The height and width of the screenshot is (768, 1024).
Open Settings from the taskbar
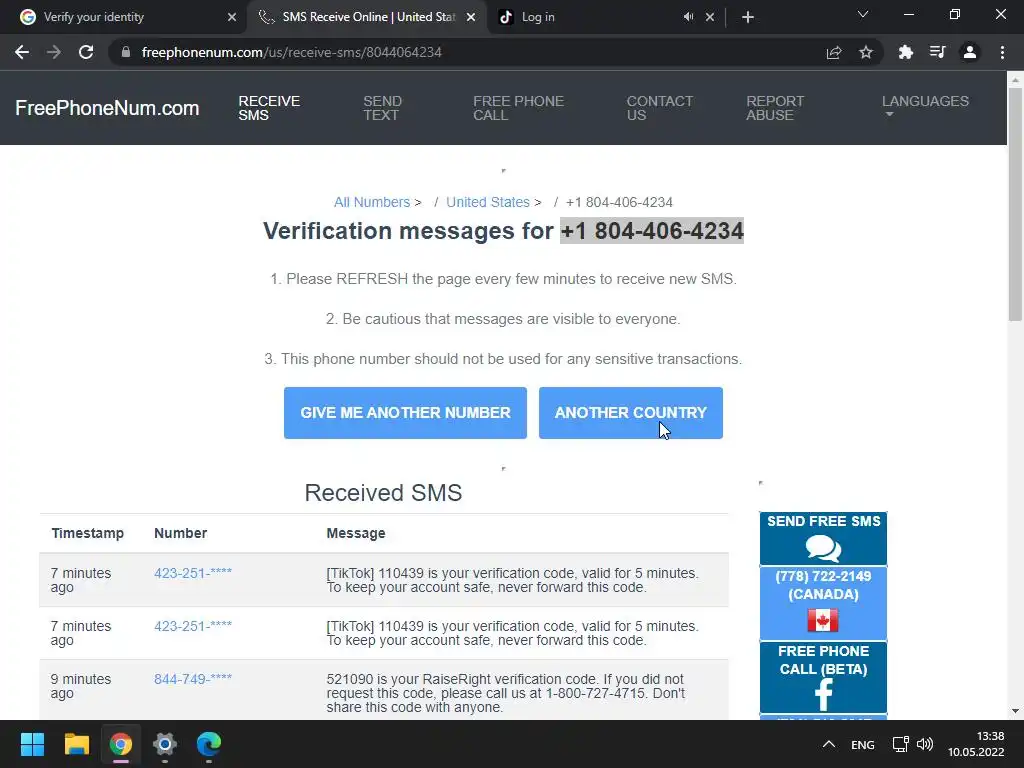coord(165,744)
